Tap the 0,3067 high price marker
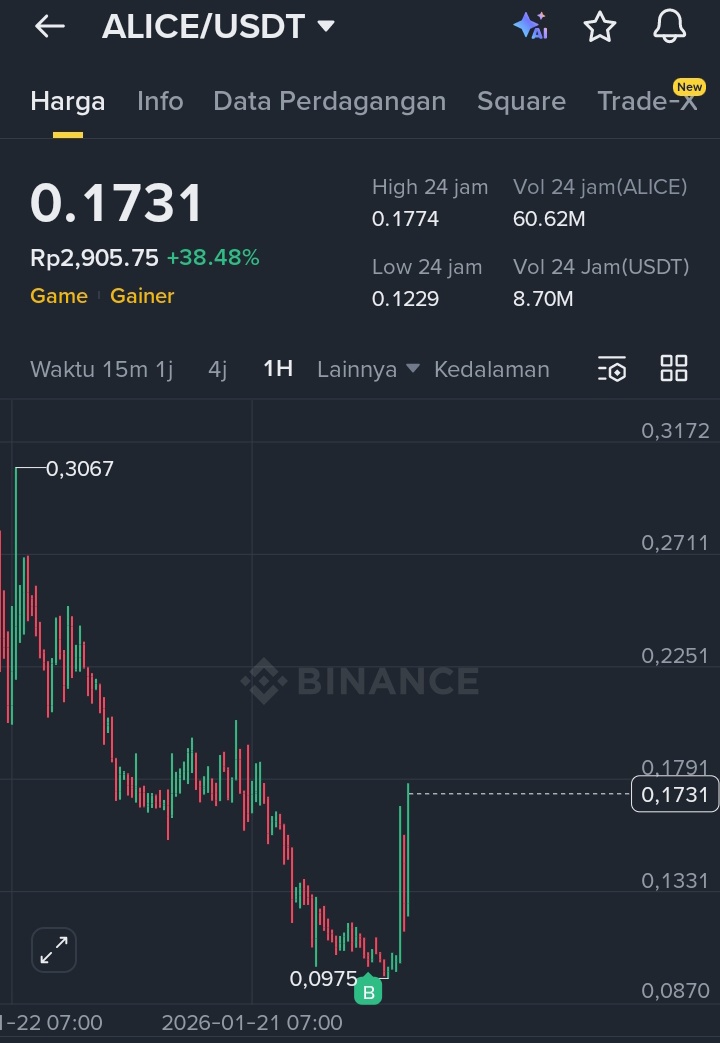 [x=80, y=469]
